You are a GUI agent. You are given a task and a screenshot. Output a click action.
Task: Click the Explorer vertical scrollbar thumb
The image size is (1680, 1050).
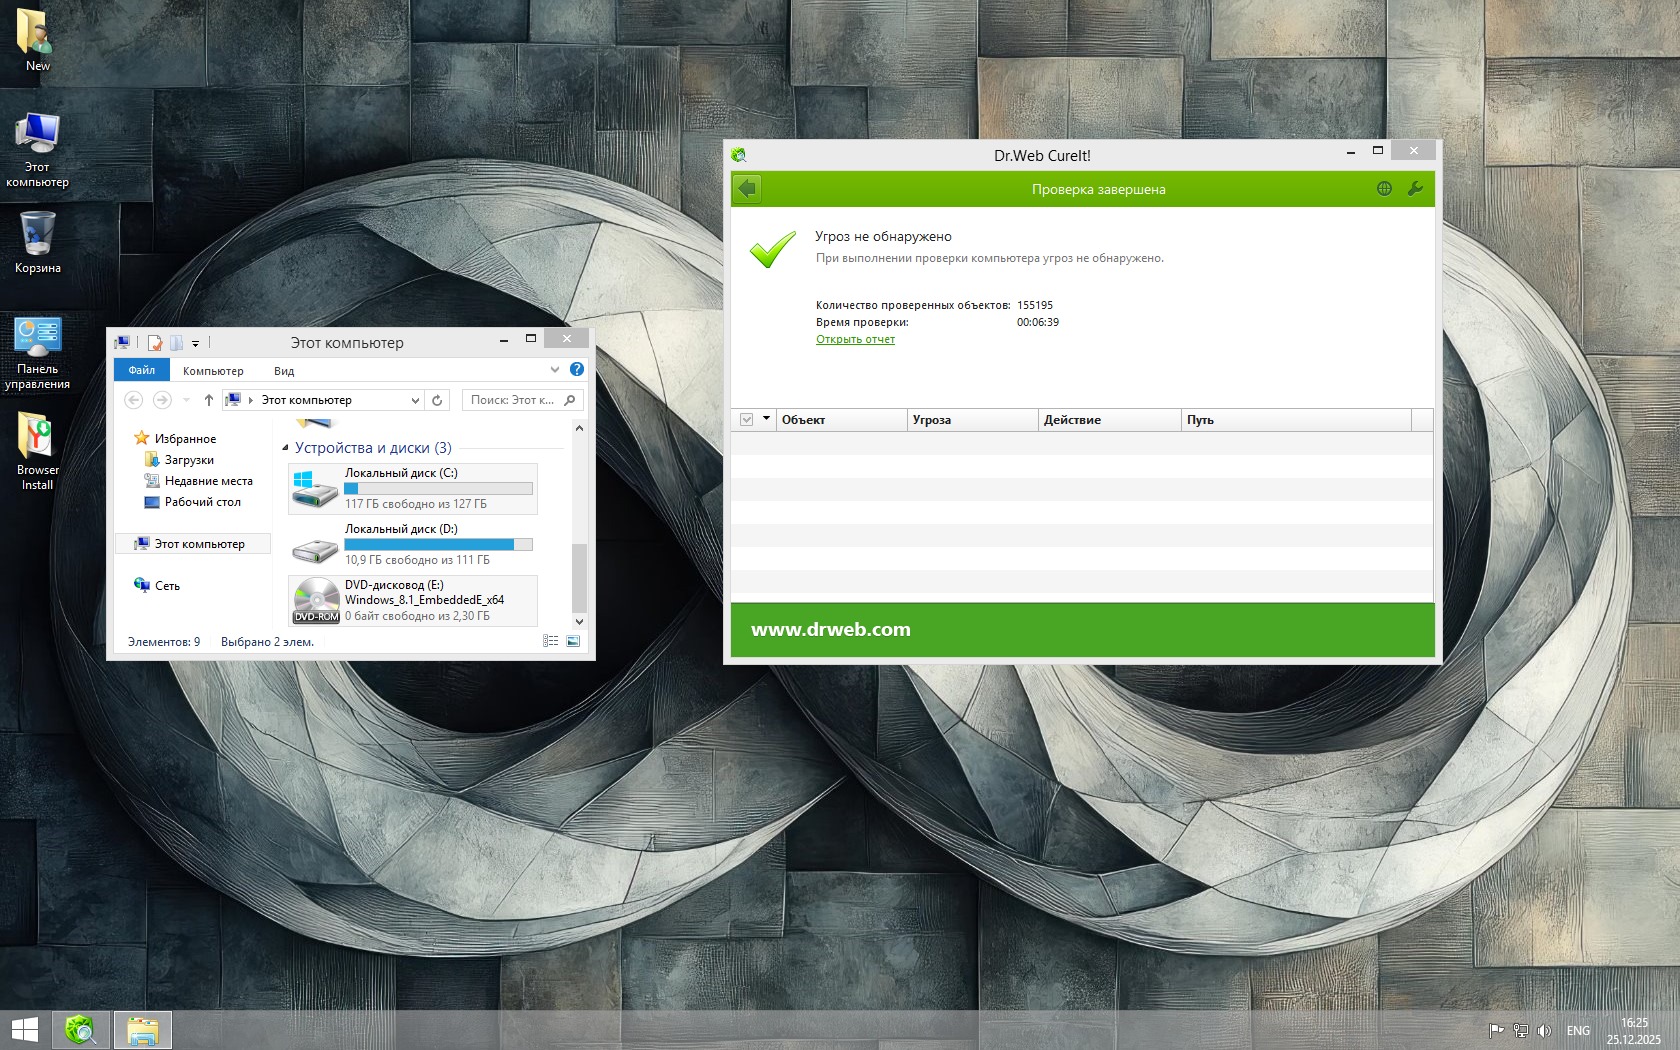click(578, 578)
